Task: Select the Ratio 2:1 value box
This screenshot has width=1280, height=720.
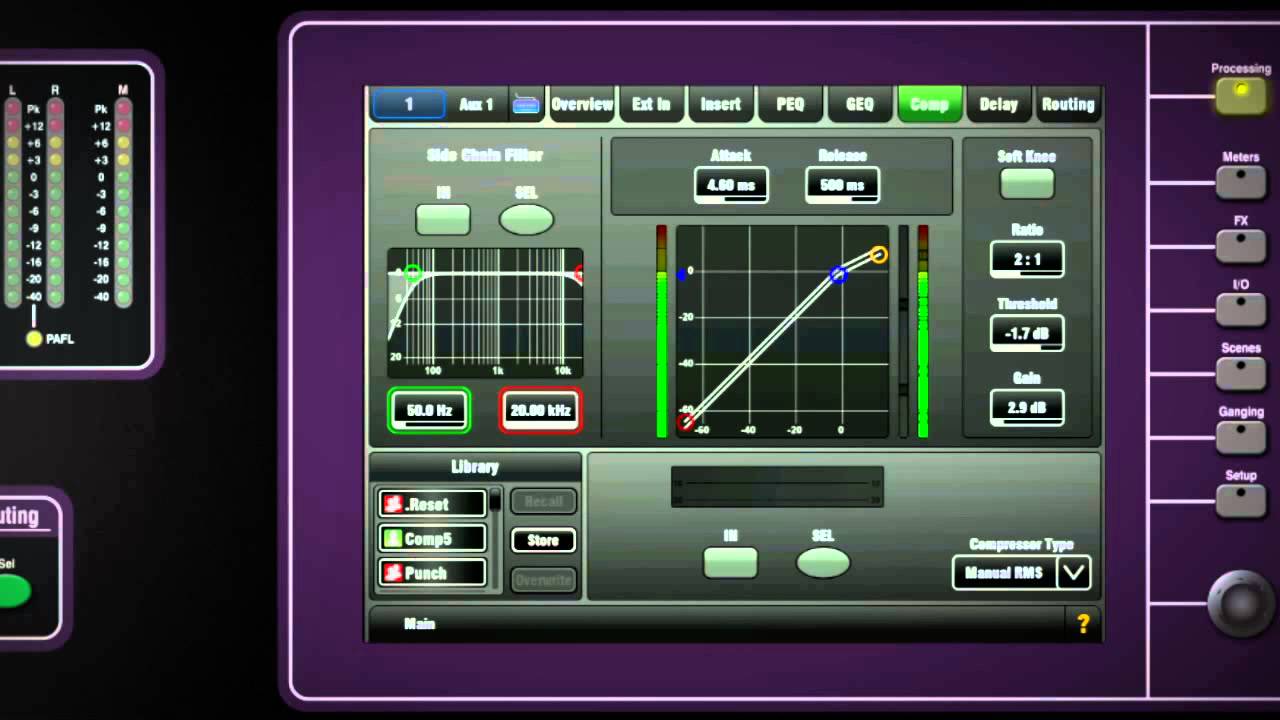Action: tap(1027, 259)
